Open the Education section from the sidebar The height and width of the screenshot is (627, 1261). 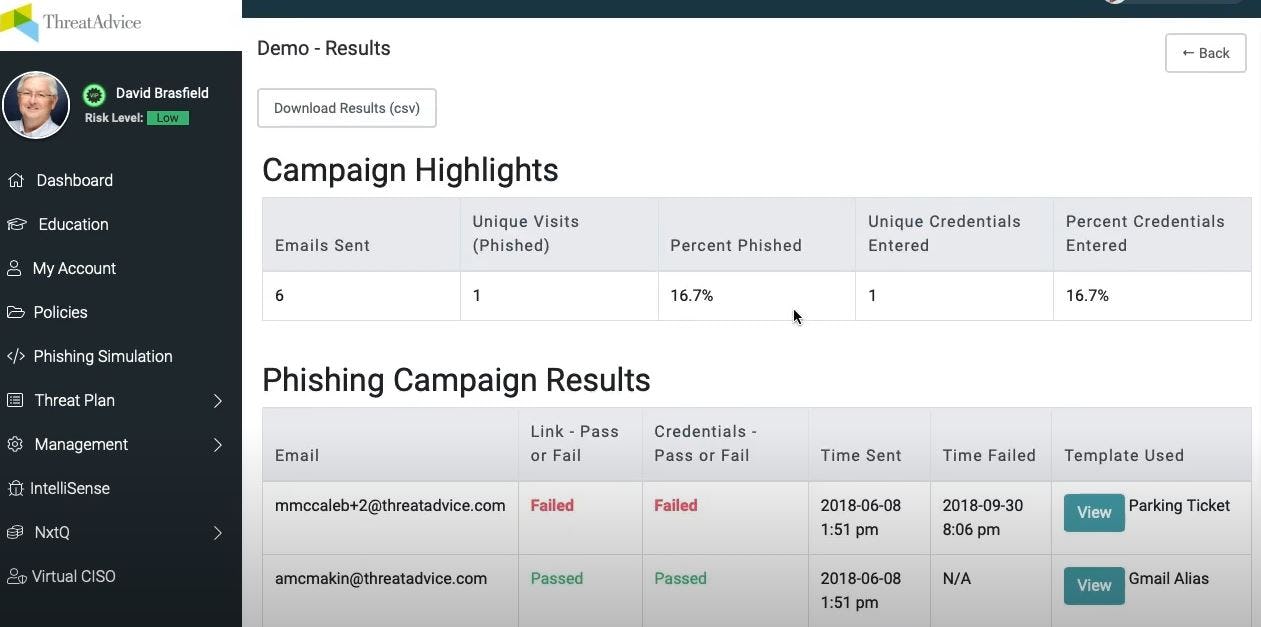72,224
